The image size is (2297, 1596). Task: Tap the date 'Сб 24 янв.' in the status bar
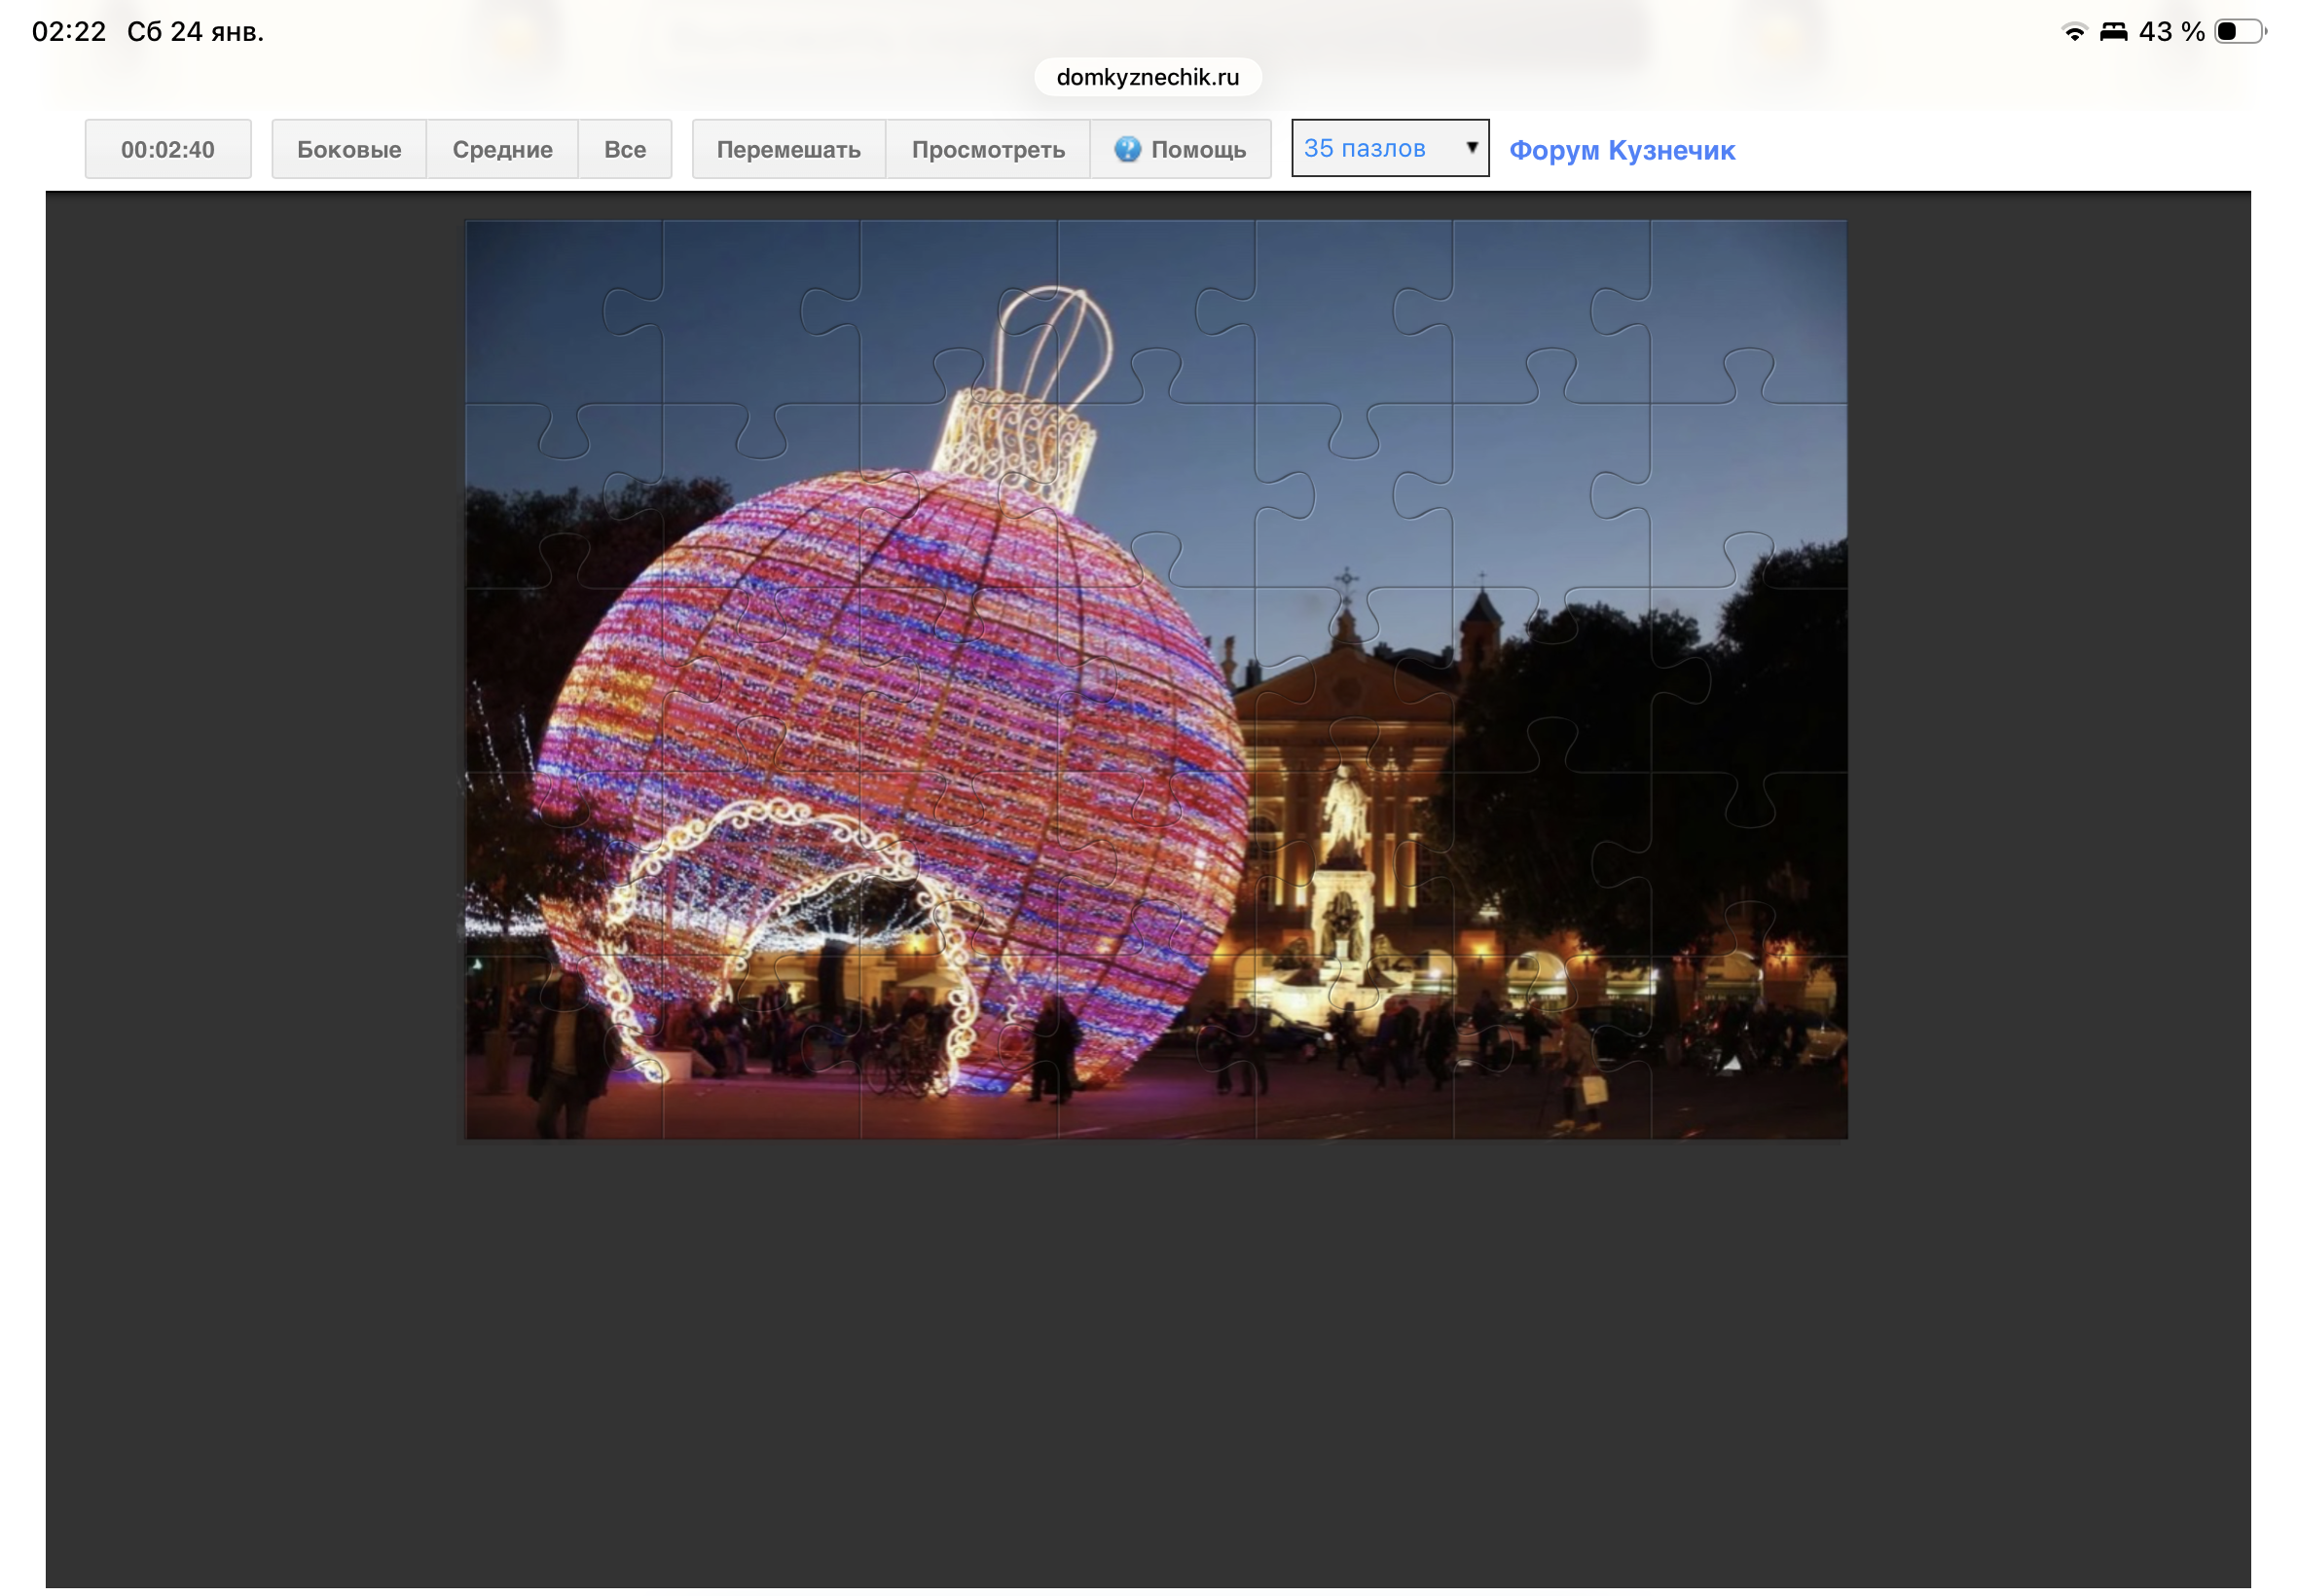pos(195,32)
